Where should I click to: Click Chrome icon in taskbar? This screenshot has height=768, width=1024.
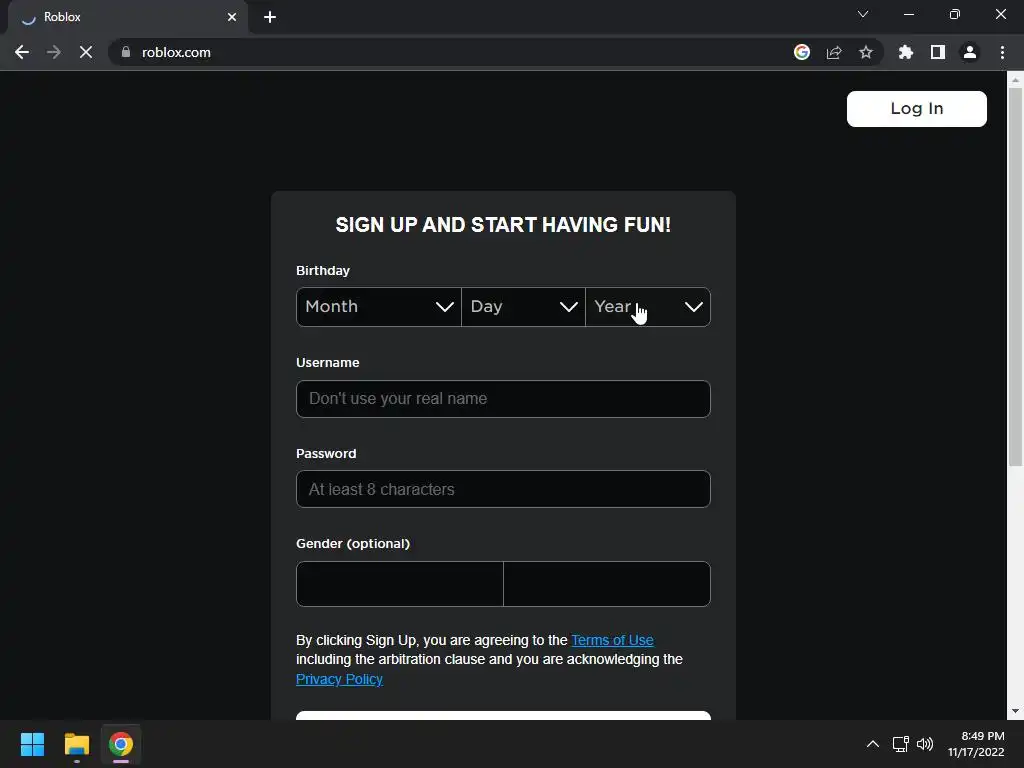121,744
